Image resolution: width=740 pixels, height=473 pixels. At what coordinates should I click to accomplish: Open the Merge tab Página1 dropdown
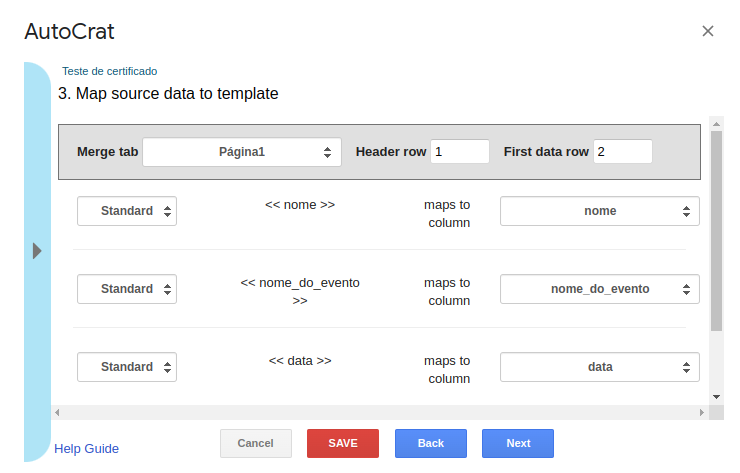coord(242,152)
